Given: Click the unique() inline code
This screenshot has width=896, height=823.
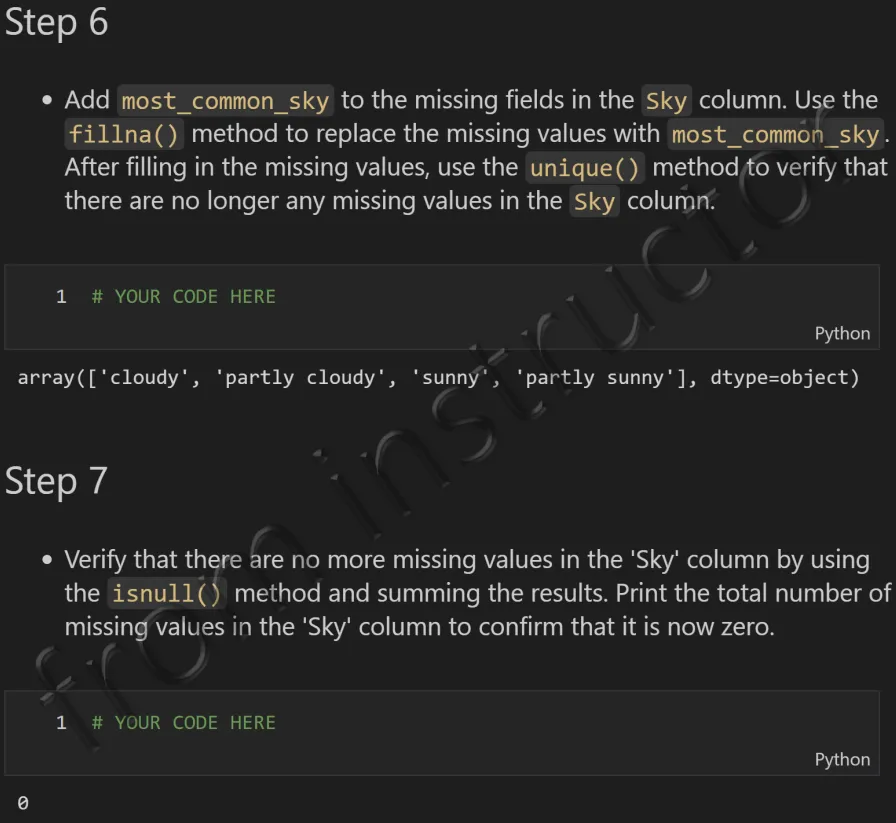Looking at the screenshot, I should [585, 168].
